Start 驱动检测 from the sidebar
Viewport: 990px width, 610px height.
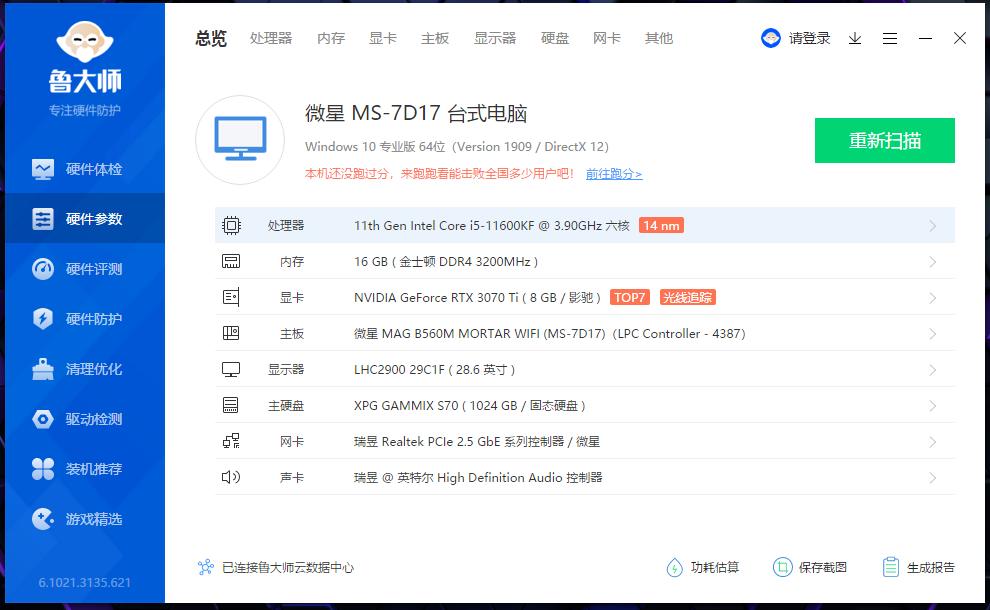click(83, 419)
